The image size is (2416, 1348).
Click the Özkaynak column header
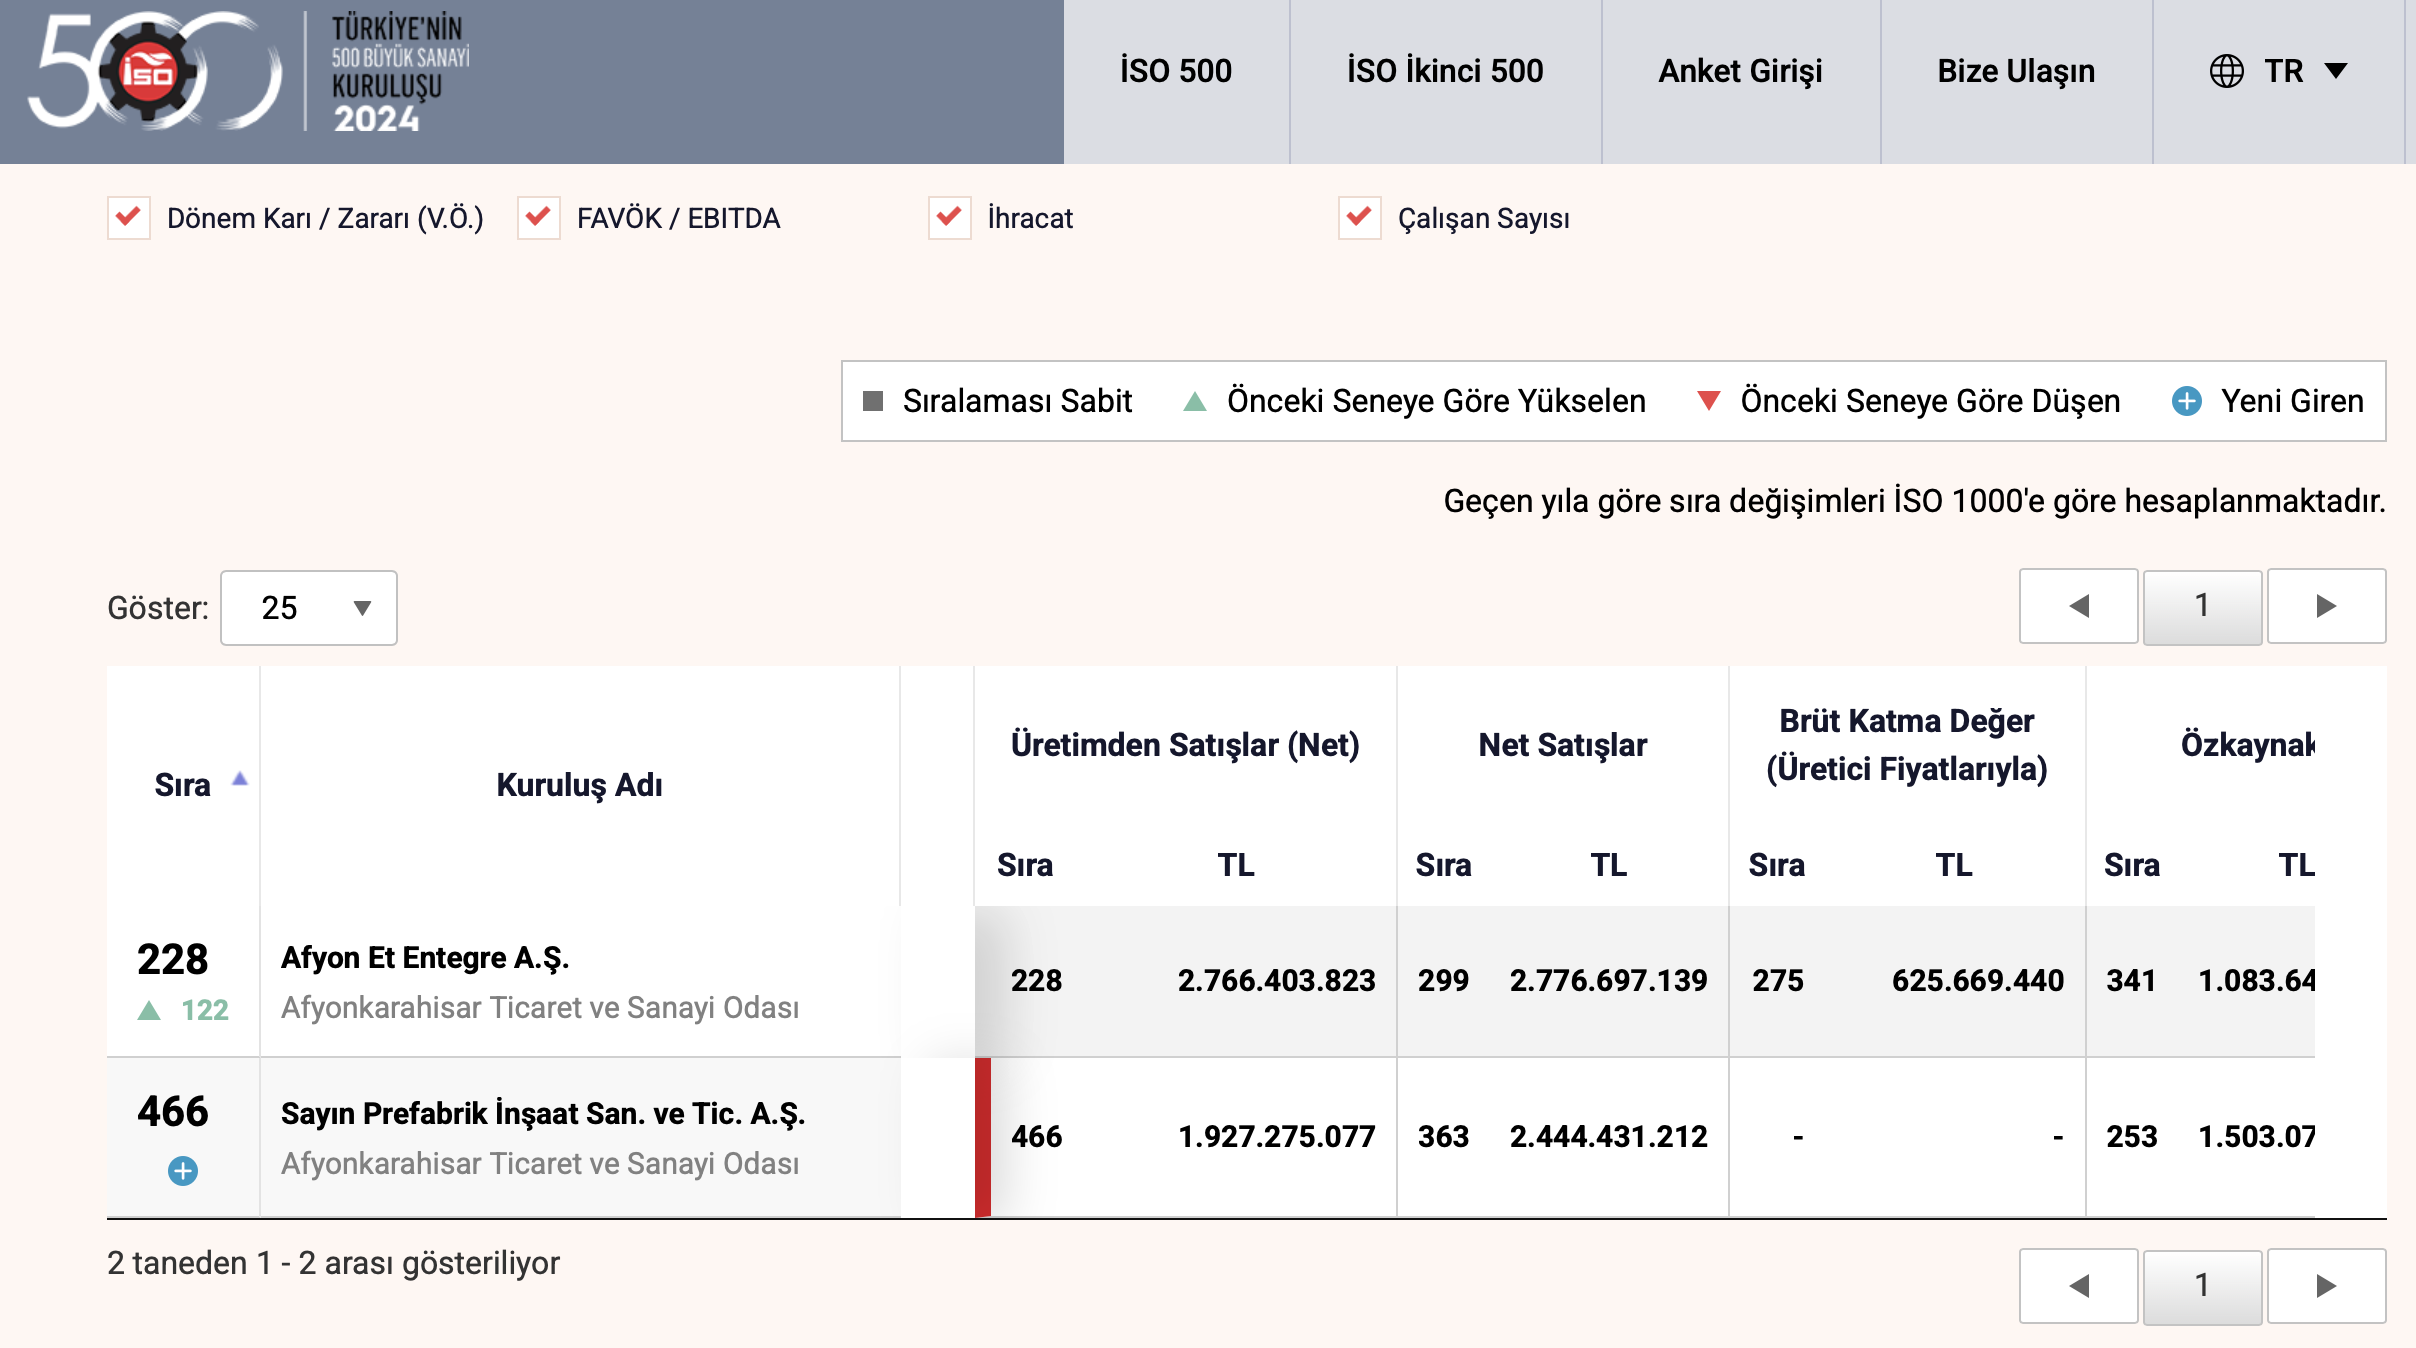pos(2247,745)
